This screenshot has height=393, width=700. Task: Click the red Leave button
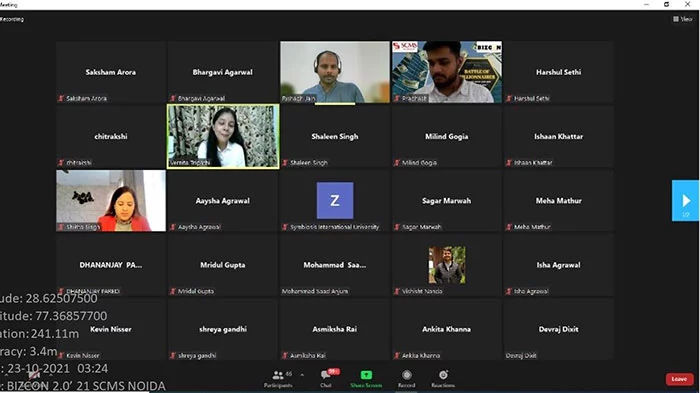point(679,379)
